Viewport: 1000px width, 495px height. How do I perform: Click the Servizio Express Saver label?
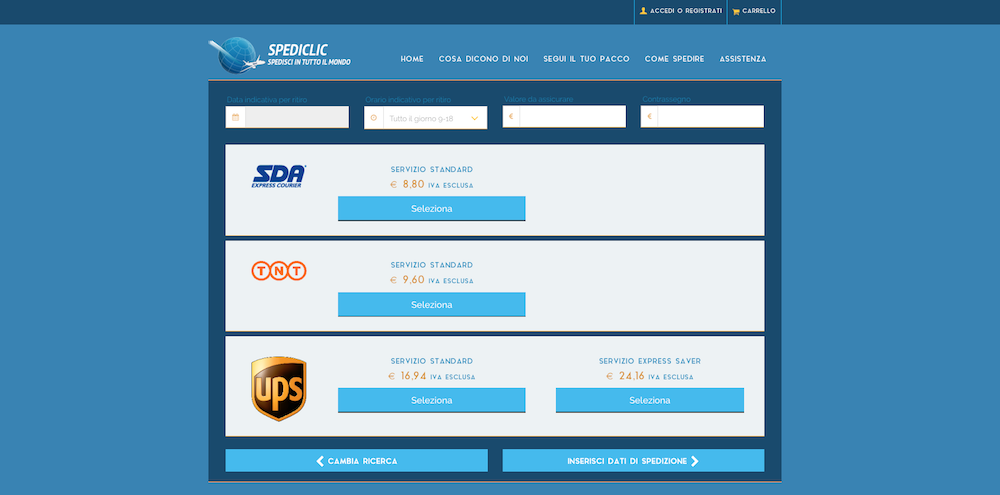pyautogui.click(x=650, y=361)
